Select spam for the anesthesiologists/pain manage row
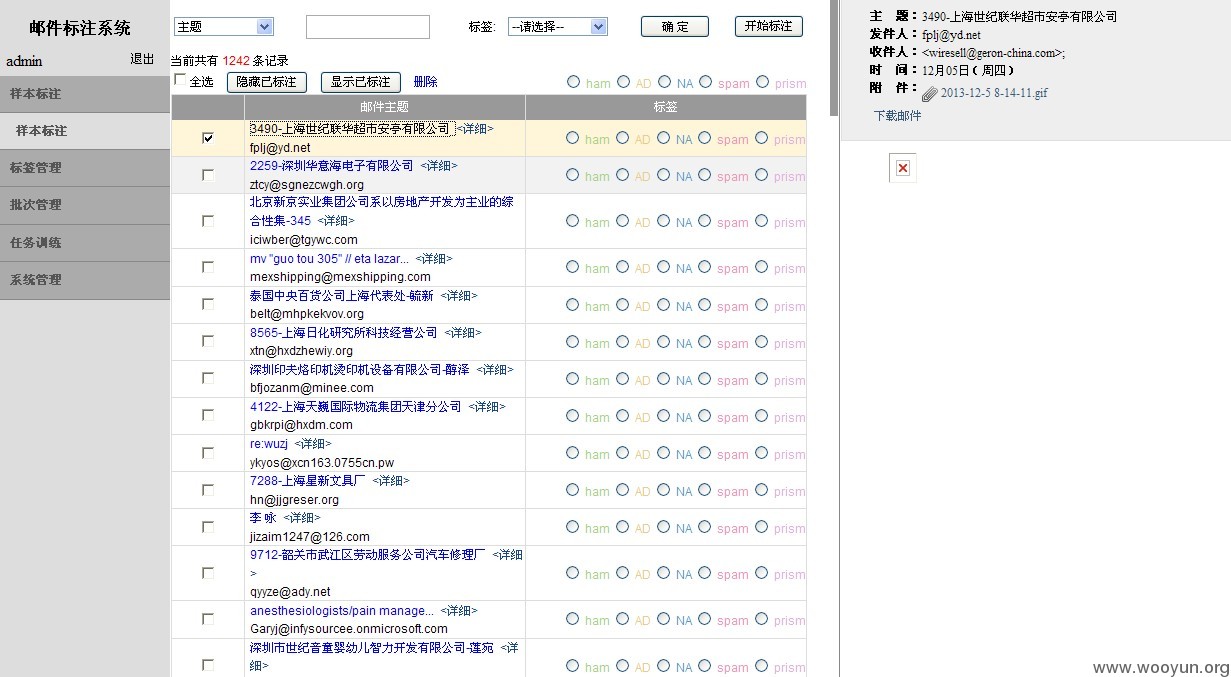1231x677 pixels. [706, 619]
